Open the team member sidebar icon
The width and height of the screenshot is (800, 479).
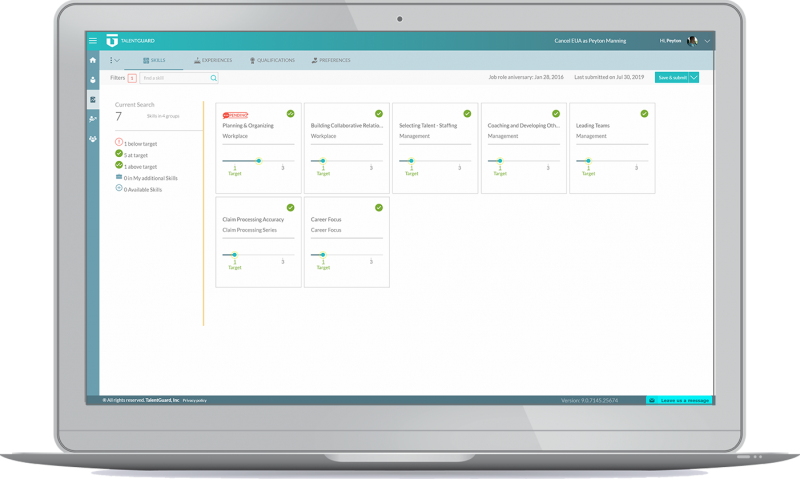(x=93, y=119)
